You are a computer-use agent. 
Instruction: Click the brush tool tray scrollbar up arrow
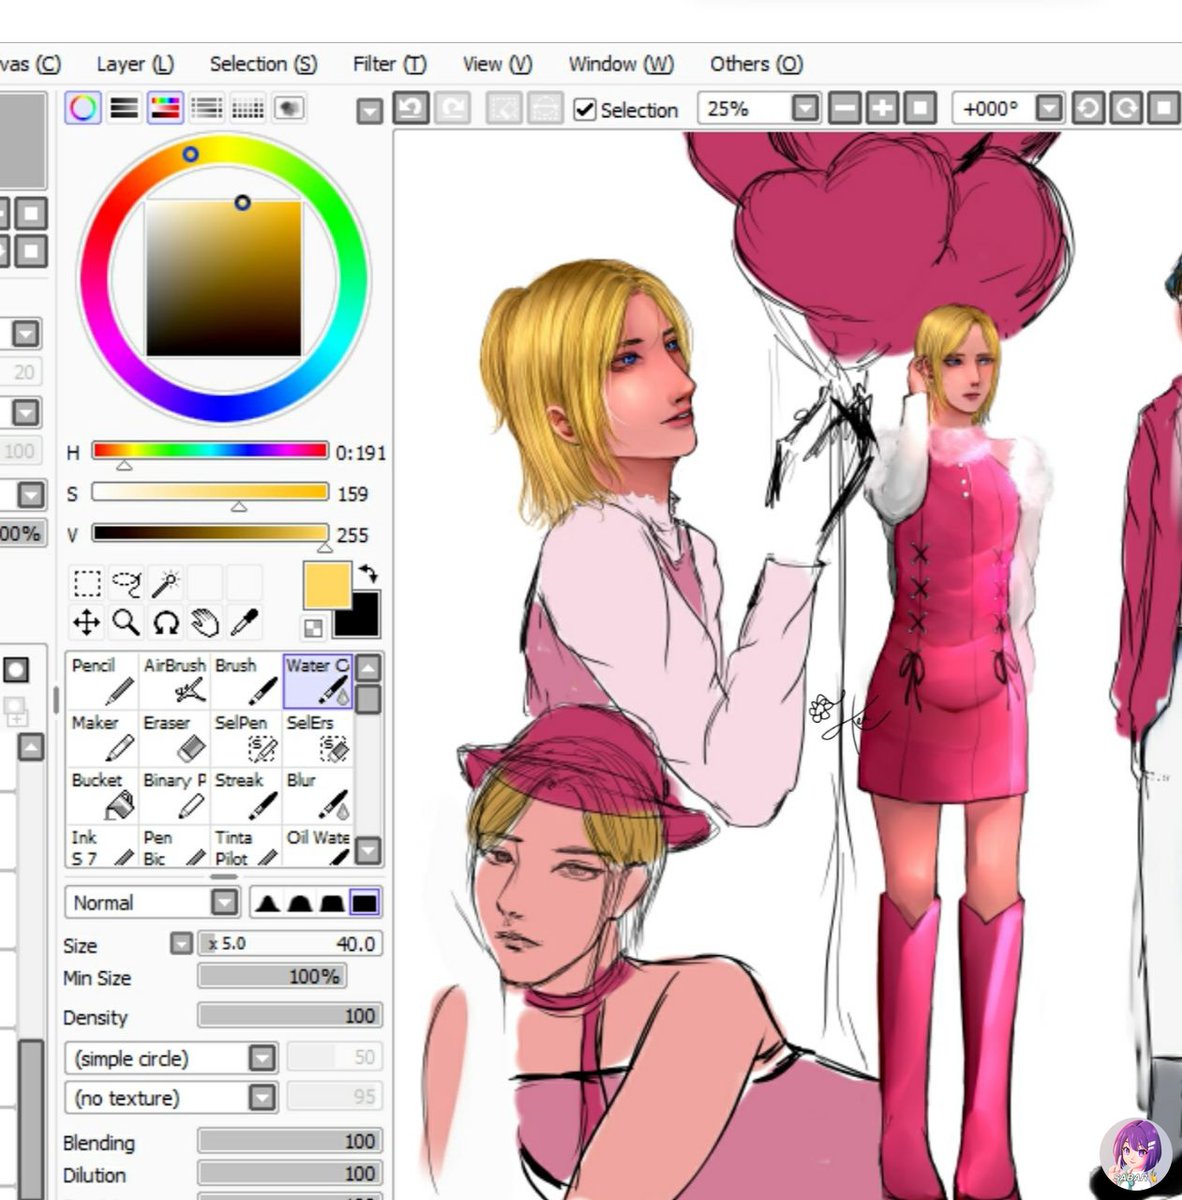pyautogui.click(x=368, y=668)
